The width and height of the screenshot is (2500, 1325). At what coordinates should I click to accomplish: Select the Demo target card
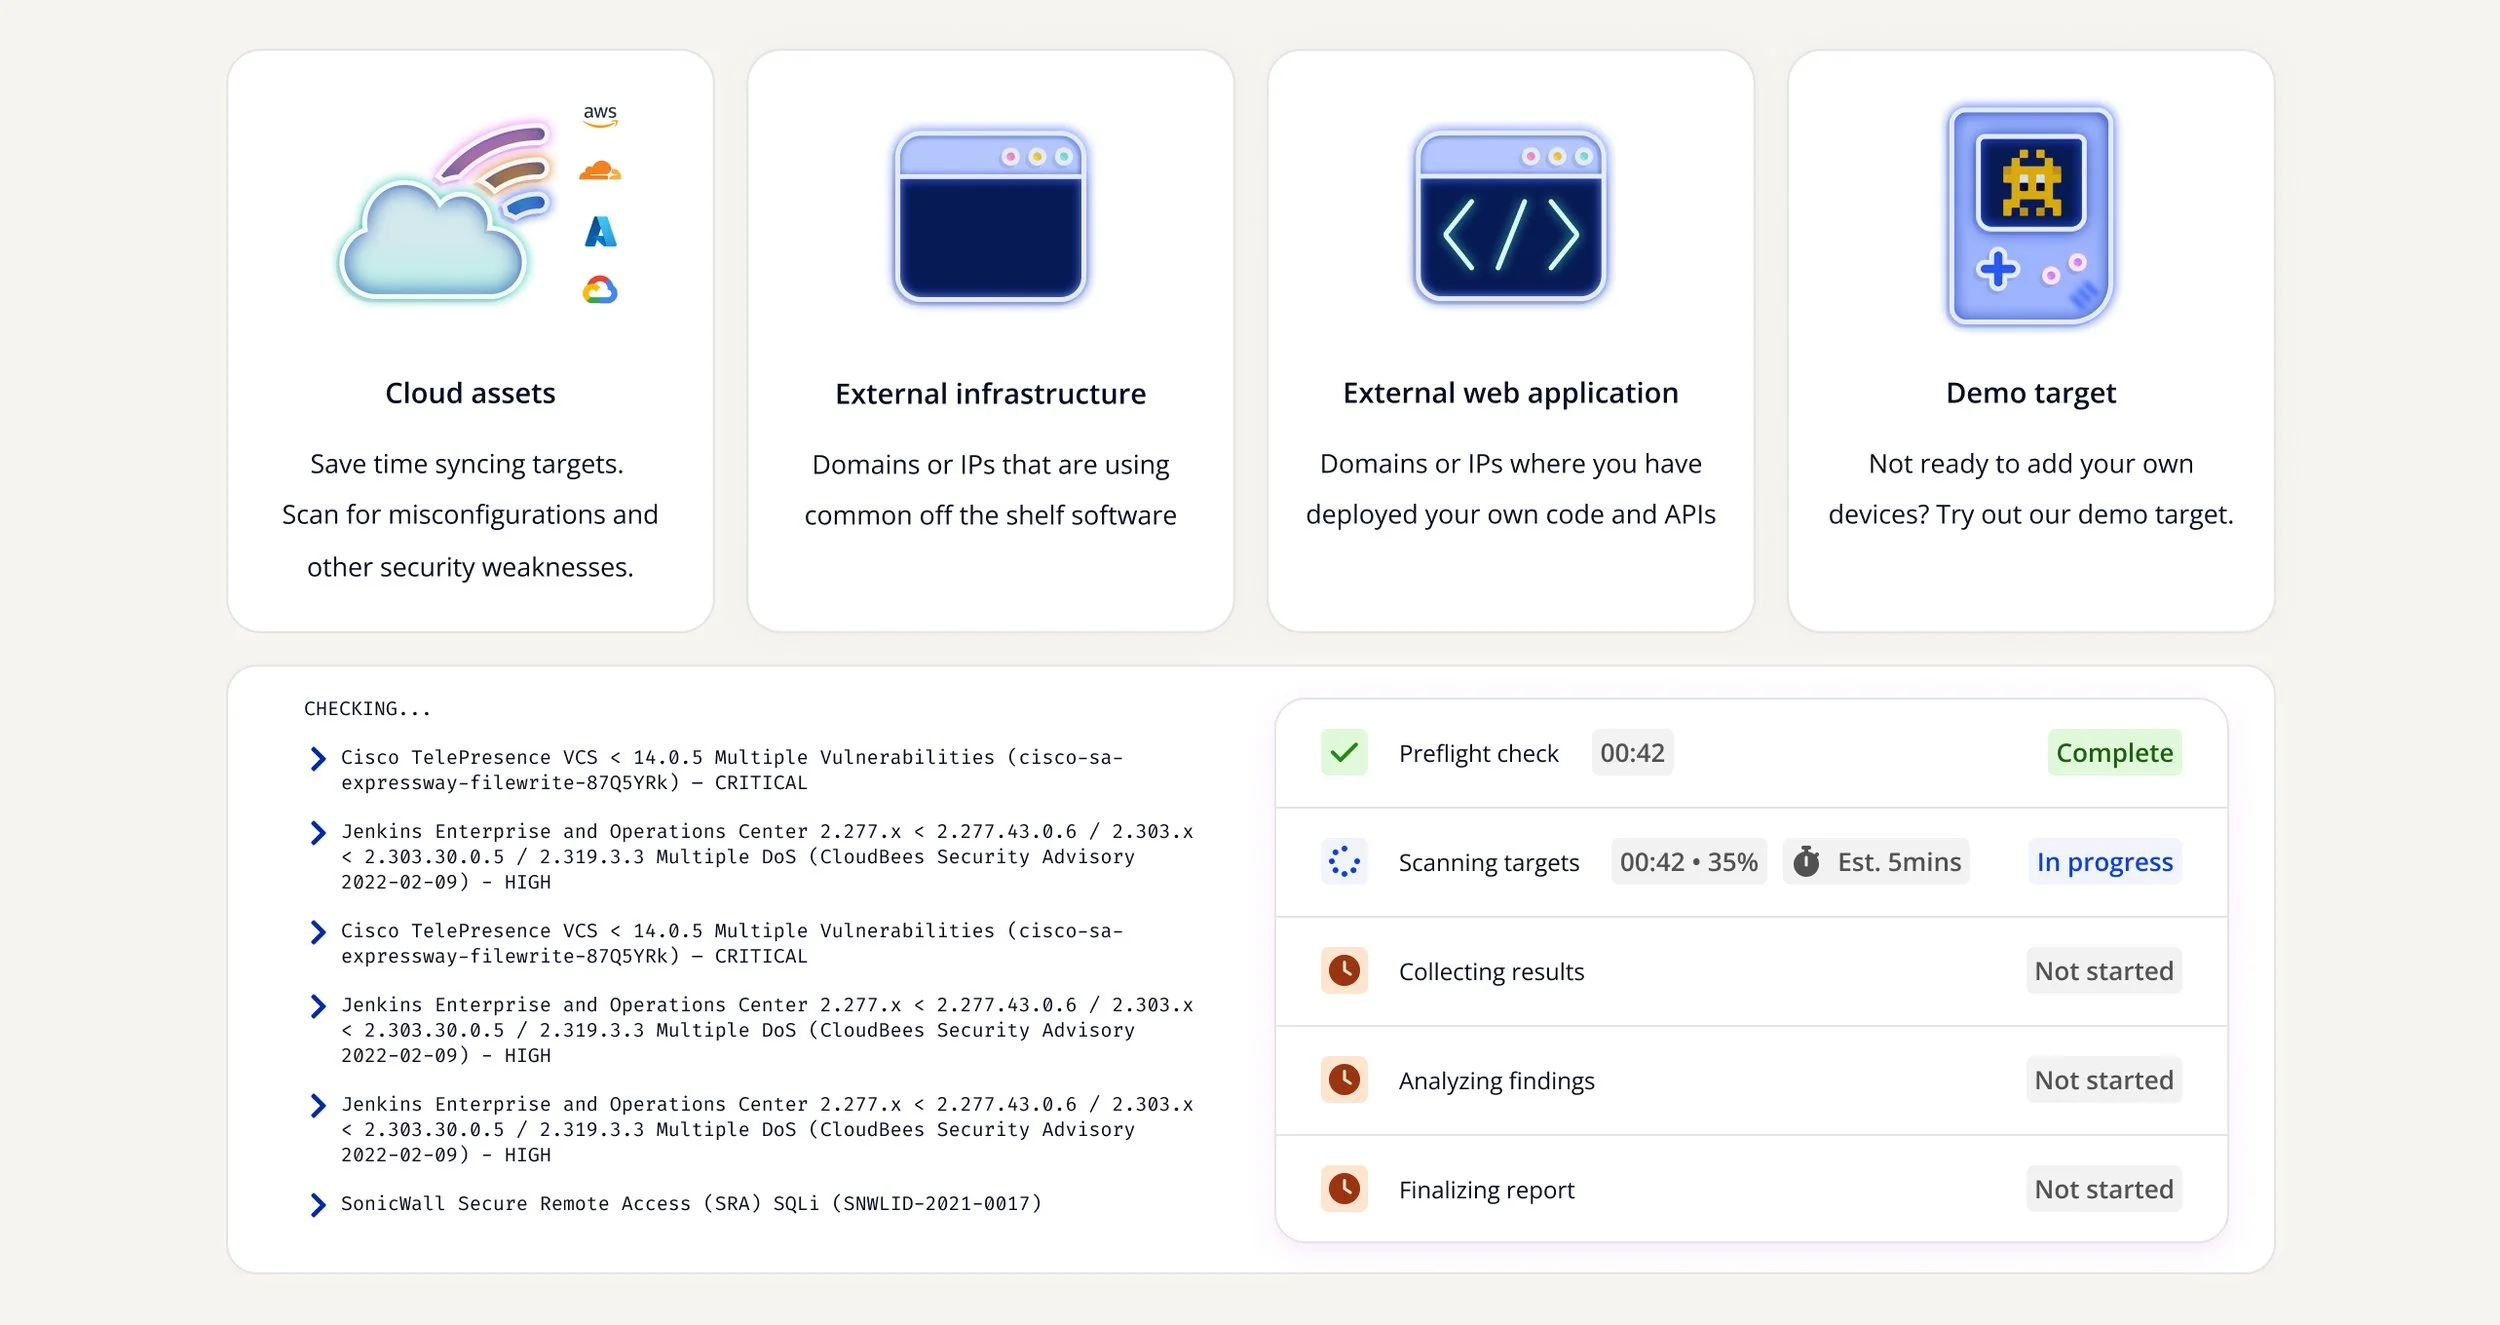pyautogui.click(x=2030, y=340)
